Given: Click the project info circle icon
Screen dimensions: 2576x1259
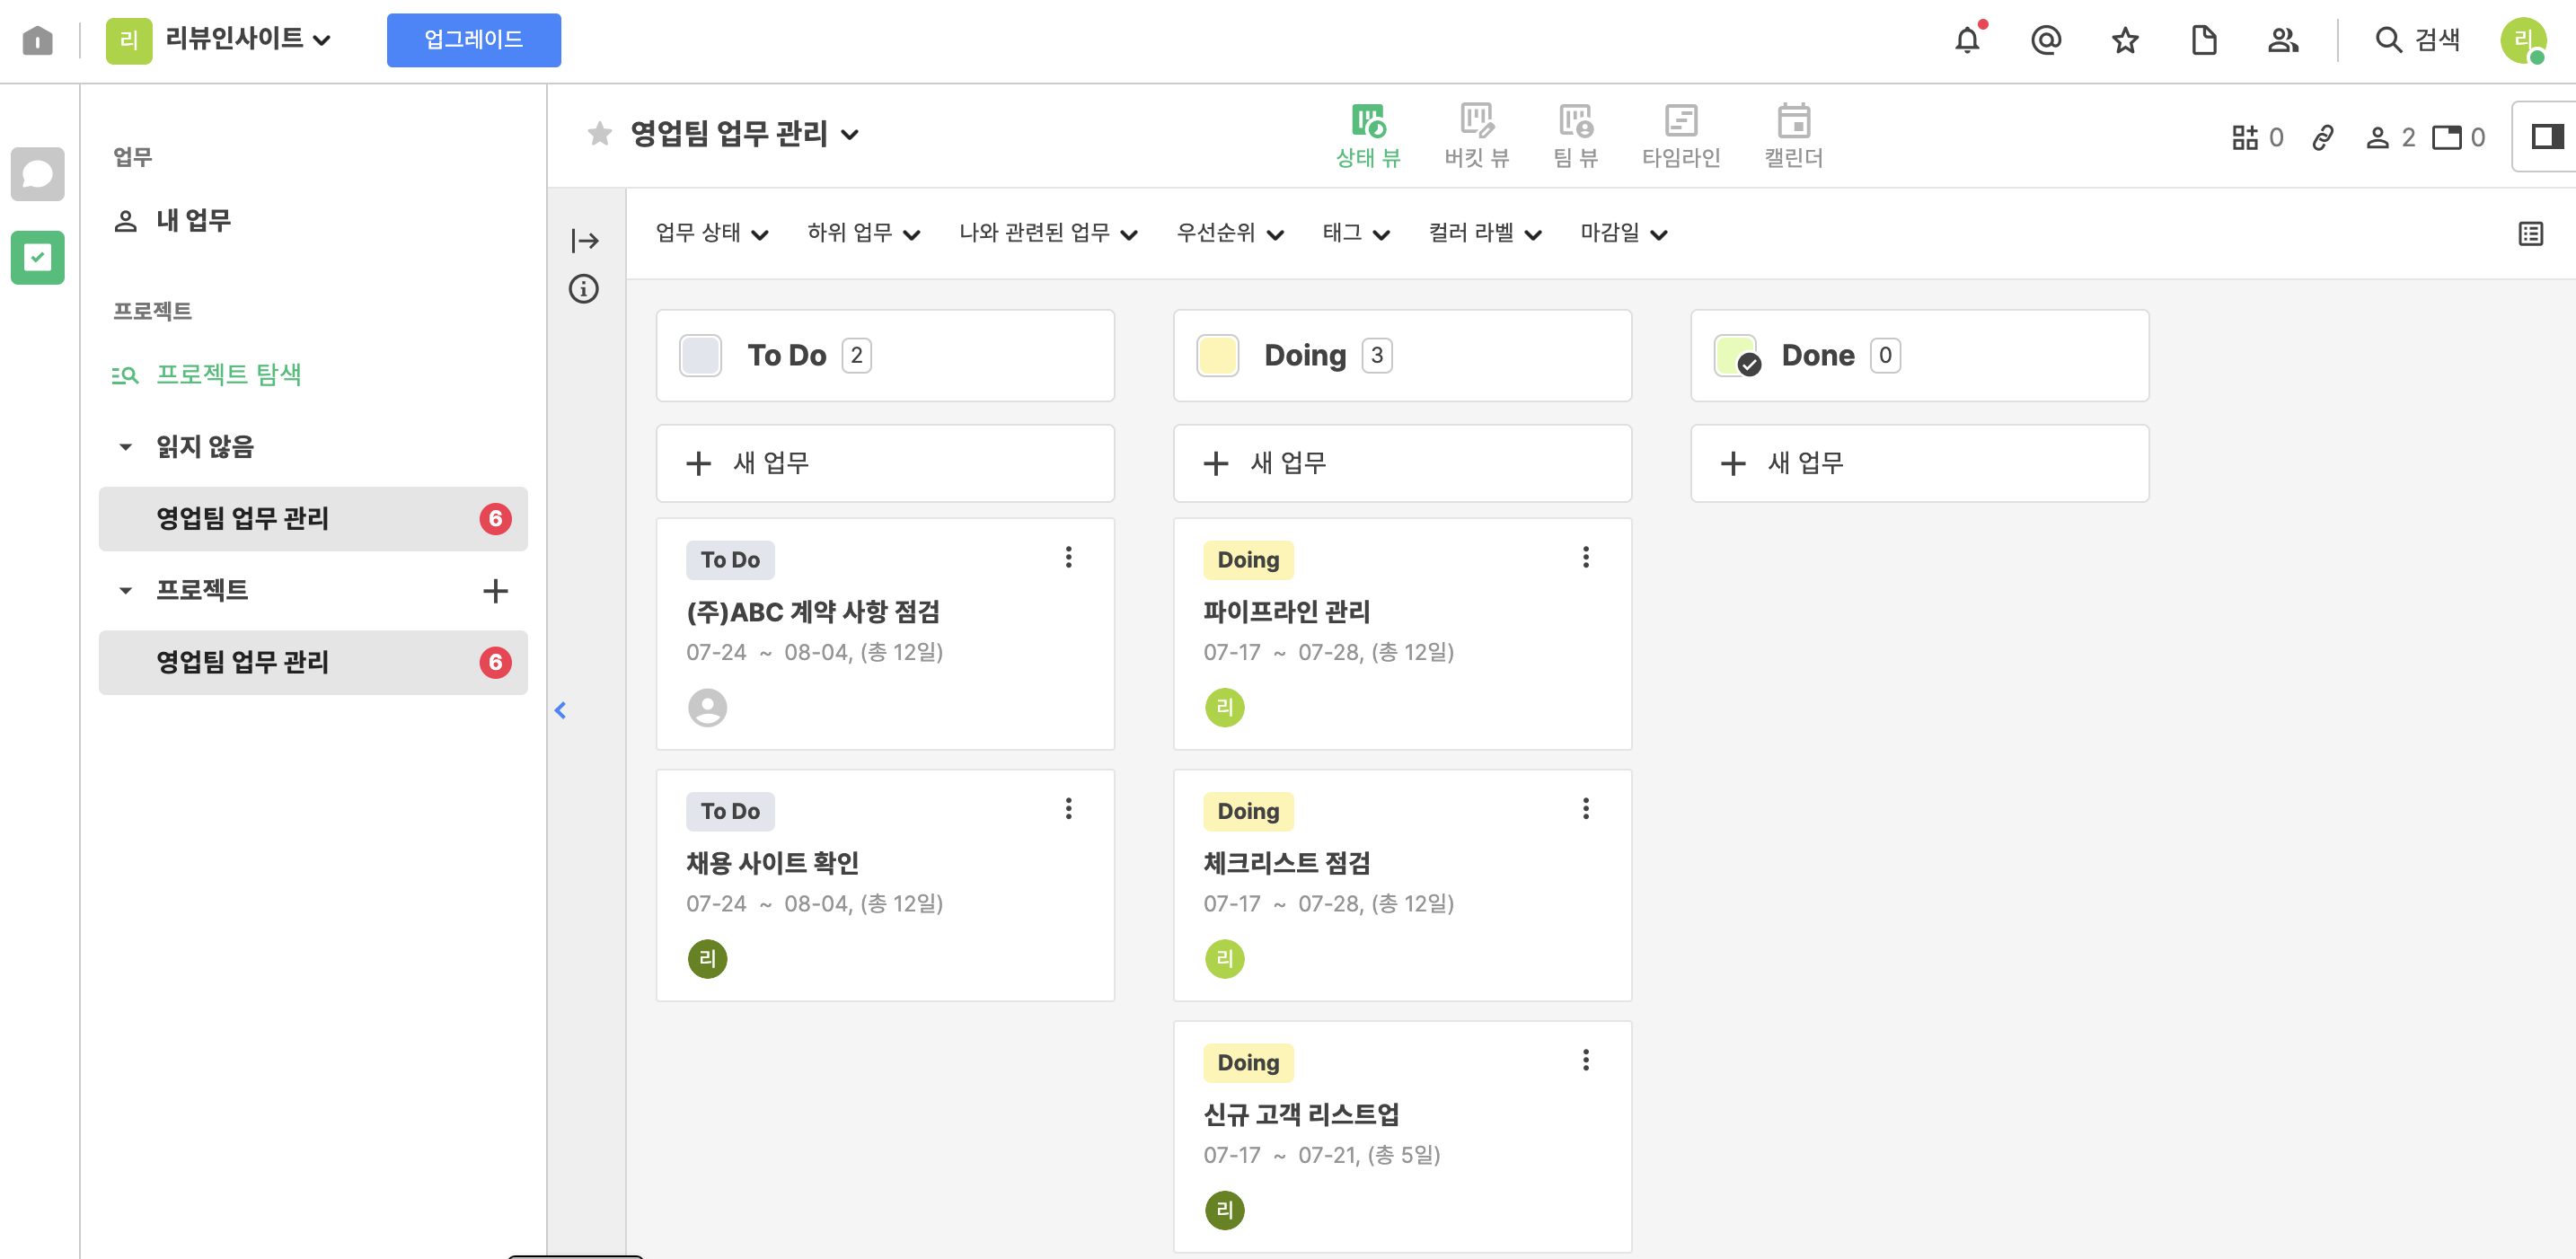Looking at the screenshot, I should [x=584, y=289].
